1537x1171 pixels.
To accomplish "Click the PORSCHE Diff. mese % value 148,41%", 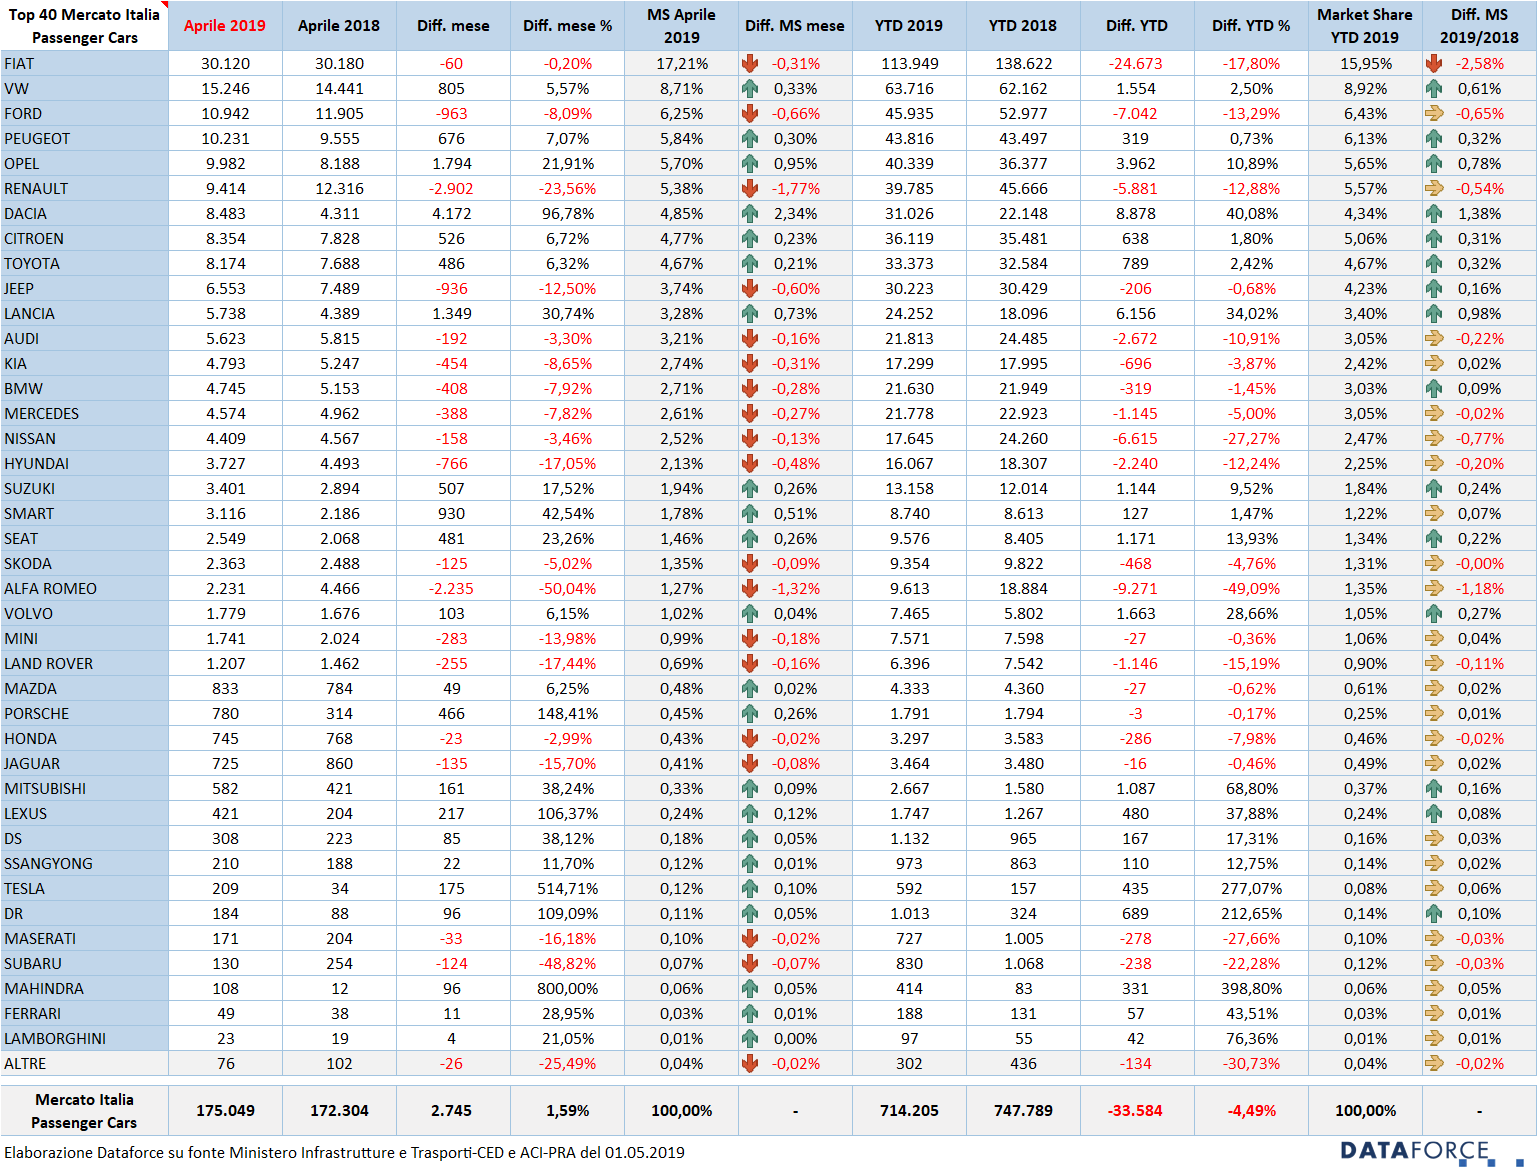I will pos(568,713).
